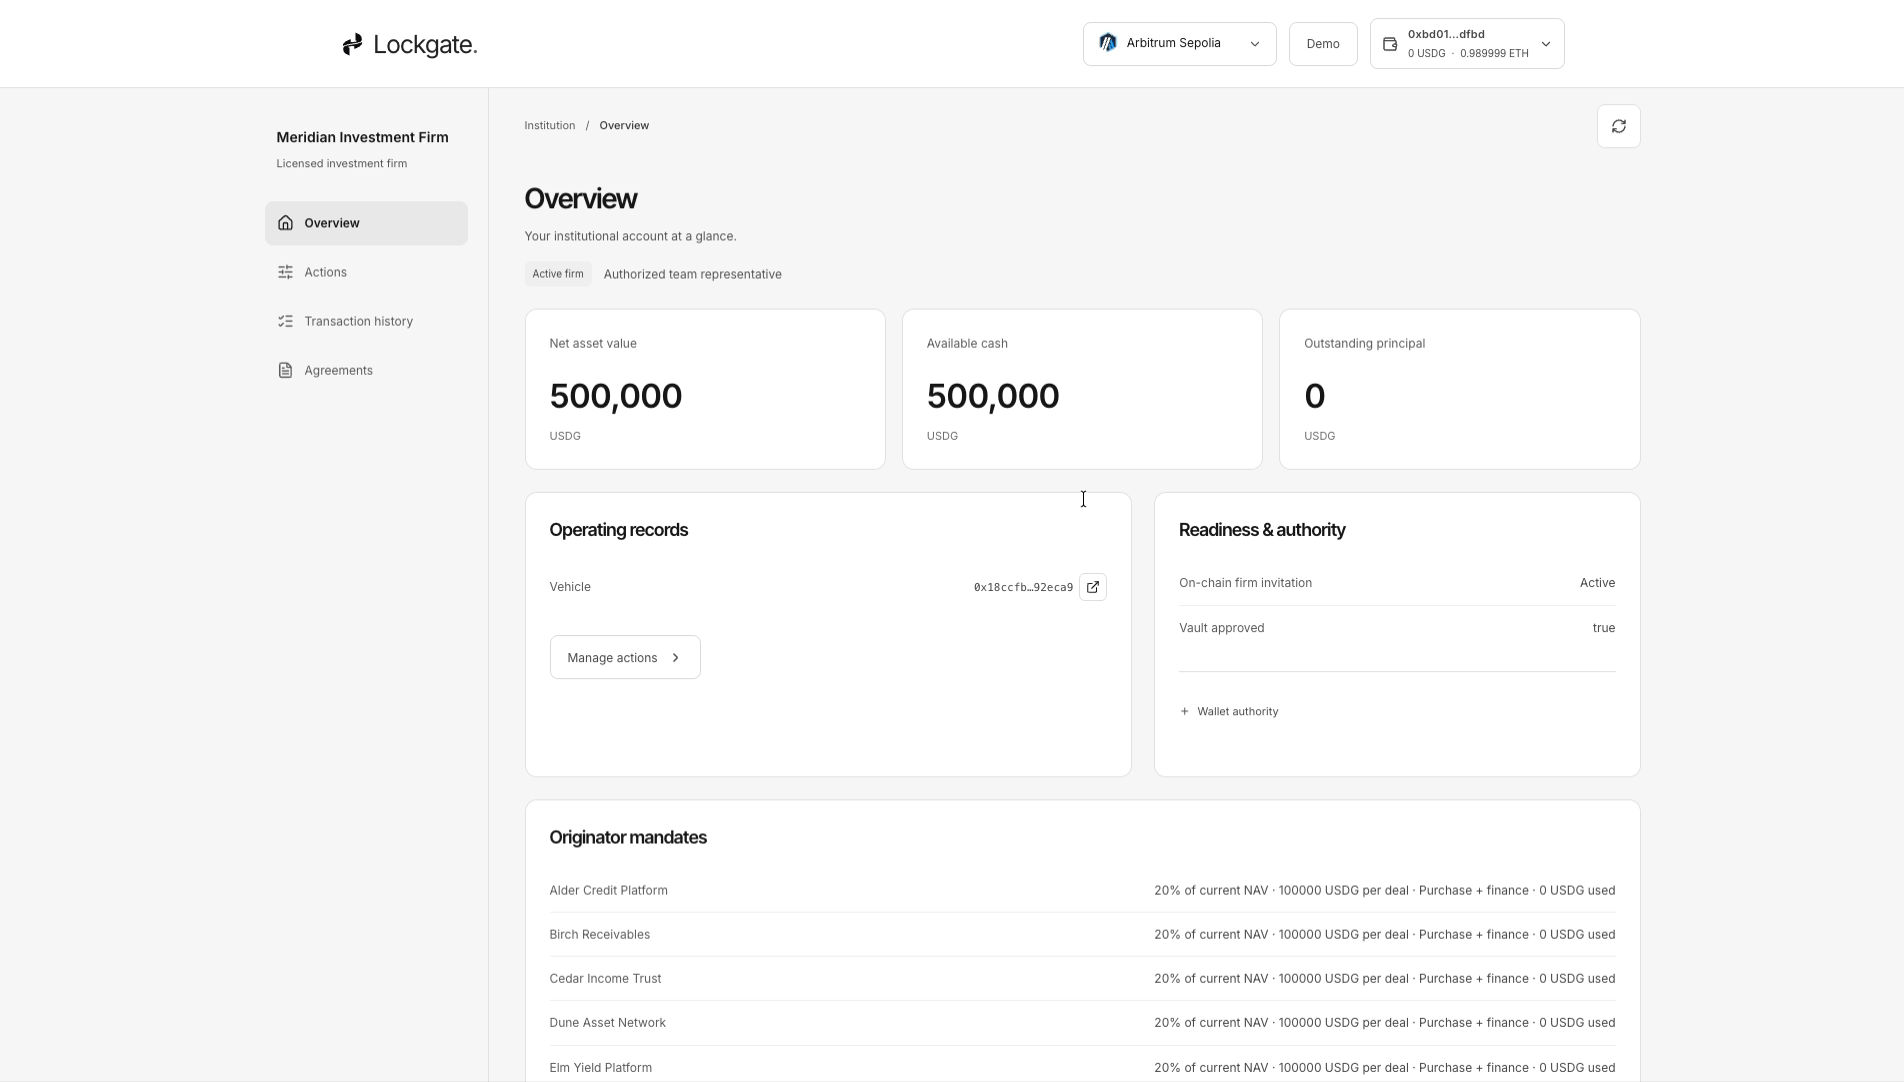Click the refresh icon button
The width and height of the screenshot is (1904, 1082).
click(x=1618, y=126)
